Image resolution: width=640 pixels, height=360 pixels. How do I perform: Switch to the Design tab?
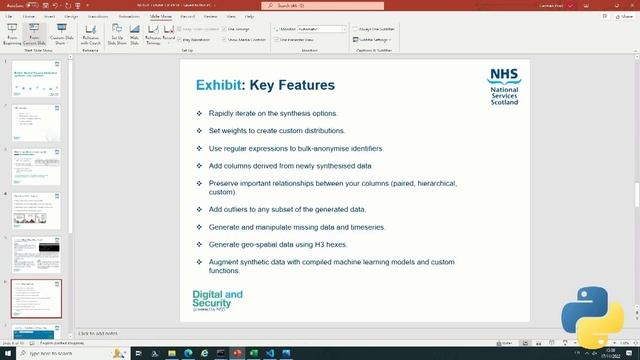(71, 16)
